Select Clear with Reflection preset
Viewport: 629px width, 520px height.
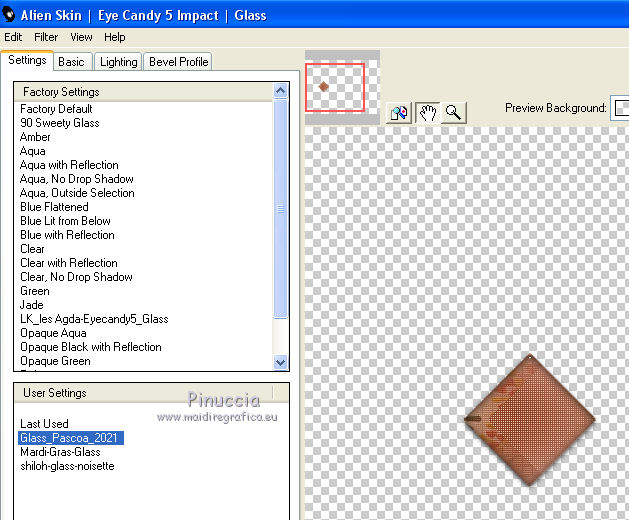coord(69,263)
